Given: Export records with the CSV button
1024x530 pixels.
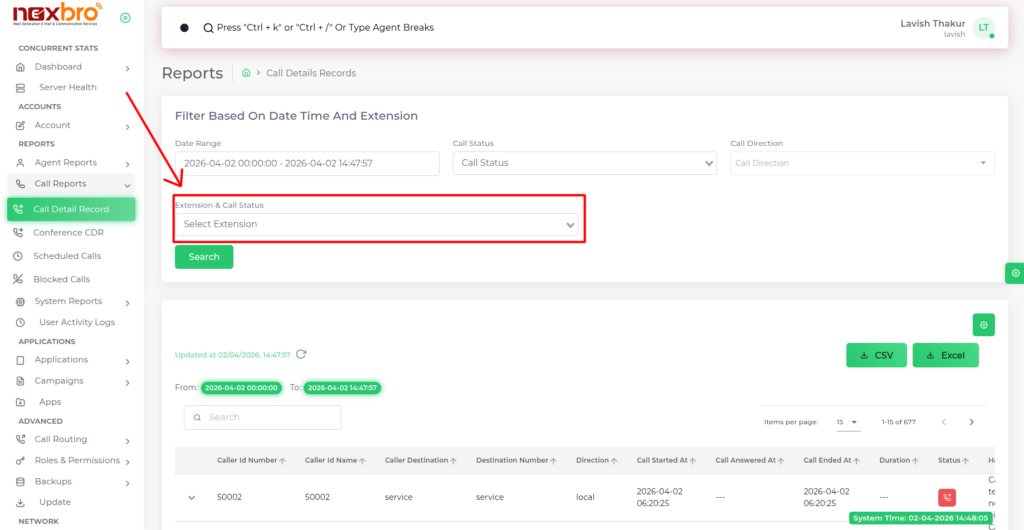Looking at the screenshot, I should click(x=876, y=355).
